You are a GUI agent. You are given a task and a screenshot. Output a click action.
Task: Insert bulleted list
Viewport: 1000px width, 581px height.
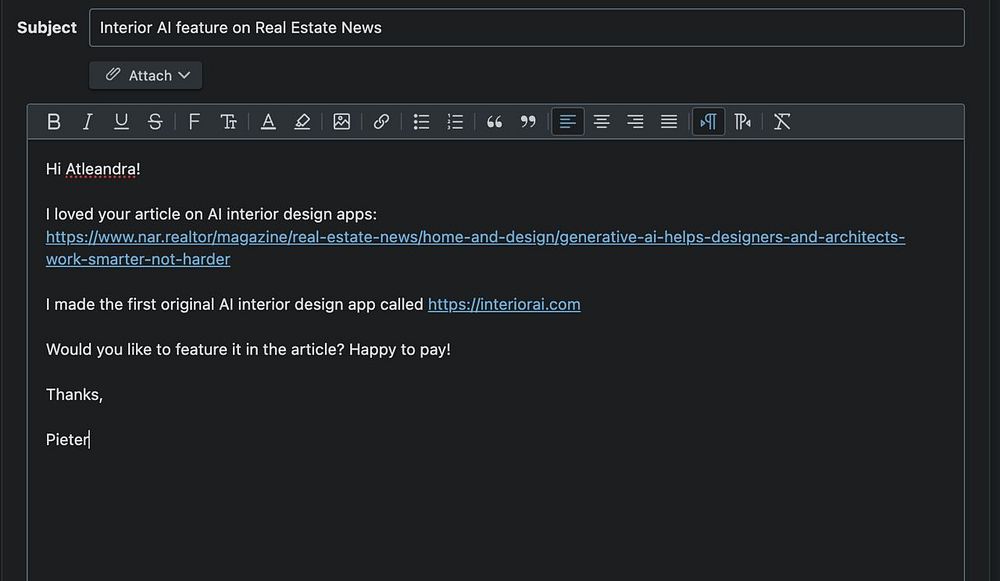click(x=421, y=122)
